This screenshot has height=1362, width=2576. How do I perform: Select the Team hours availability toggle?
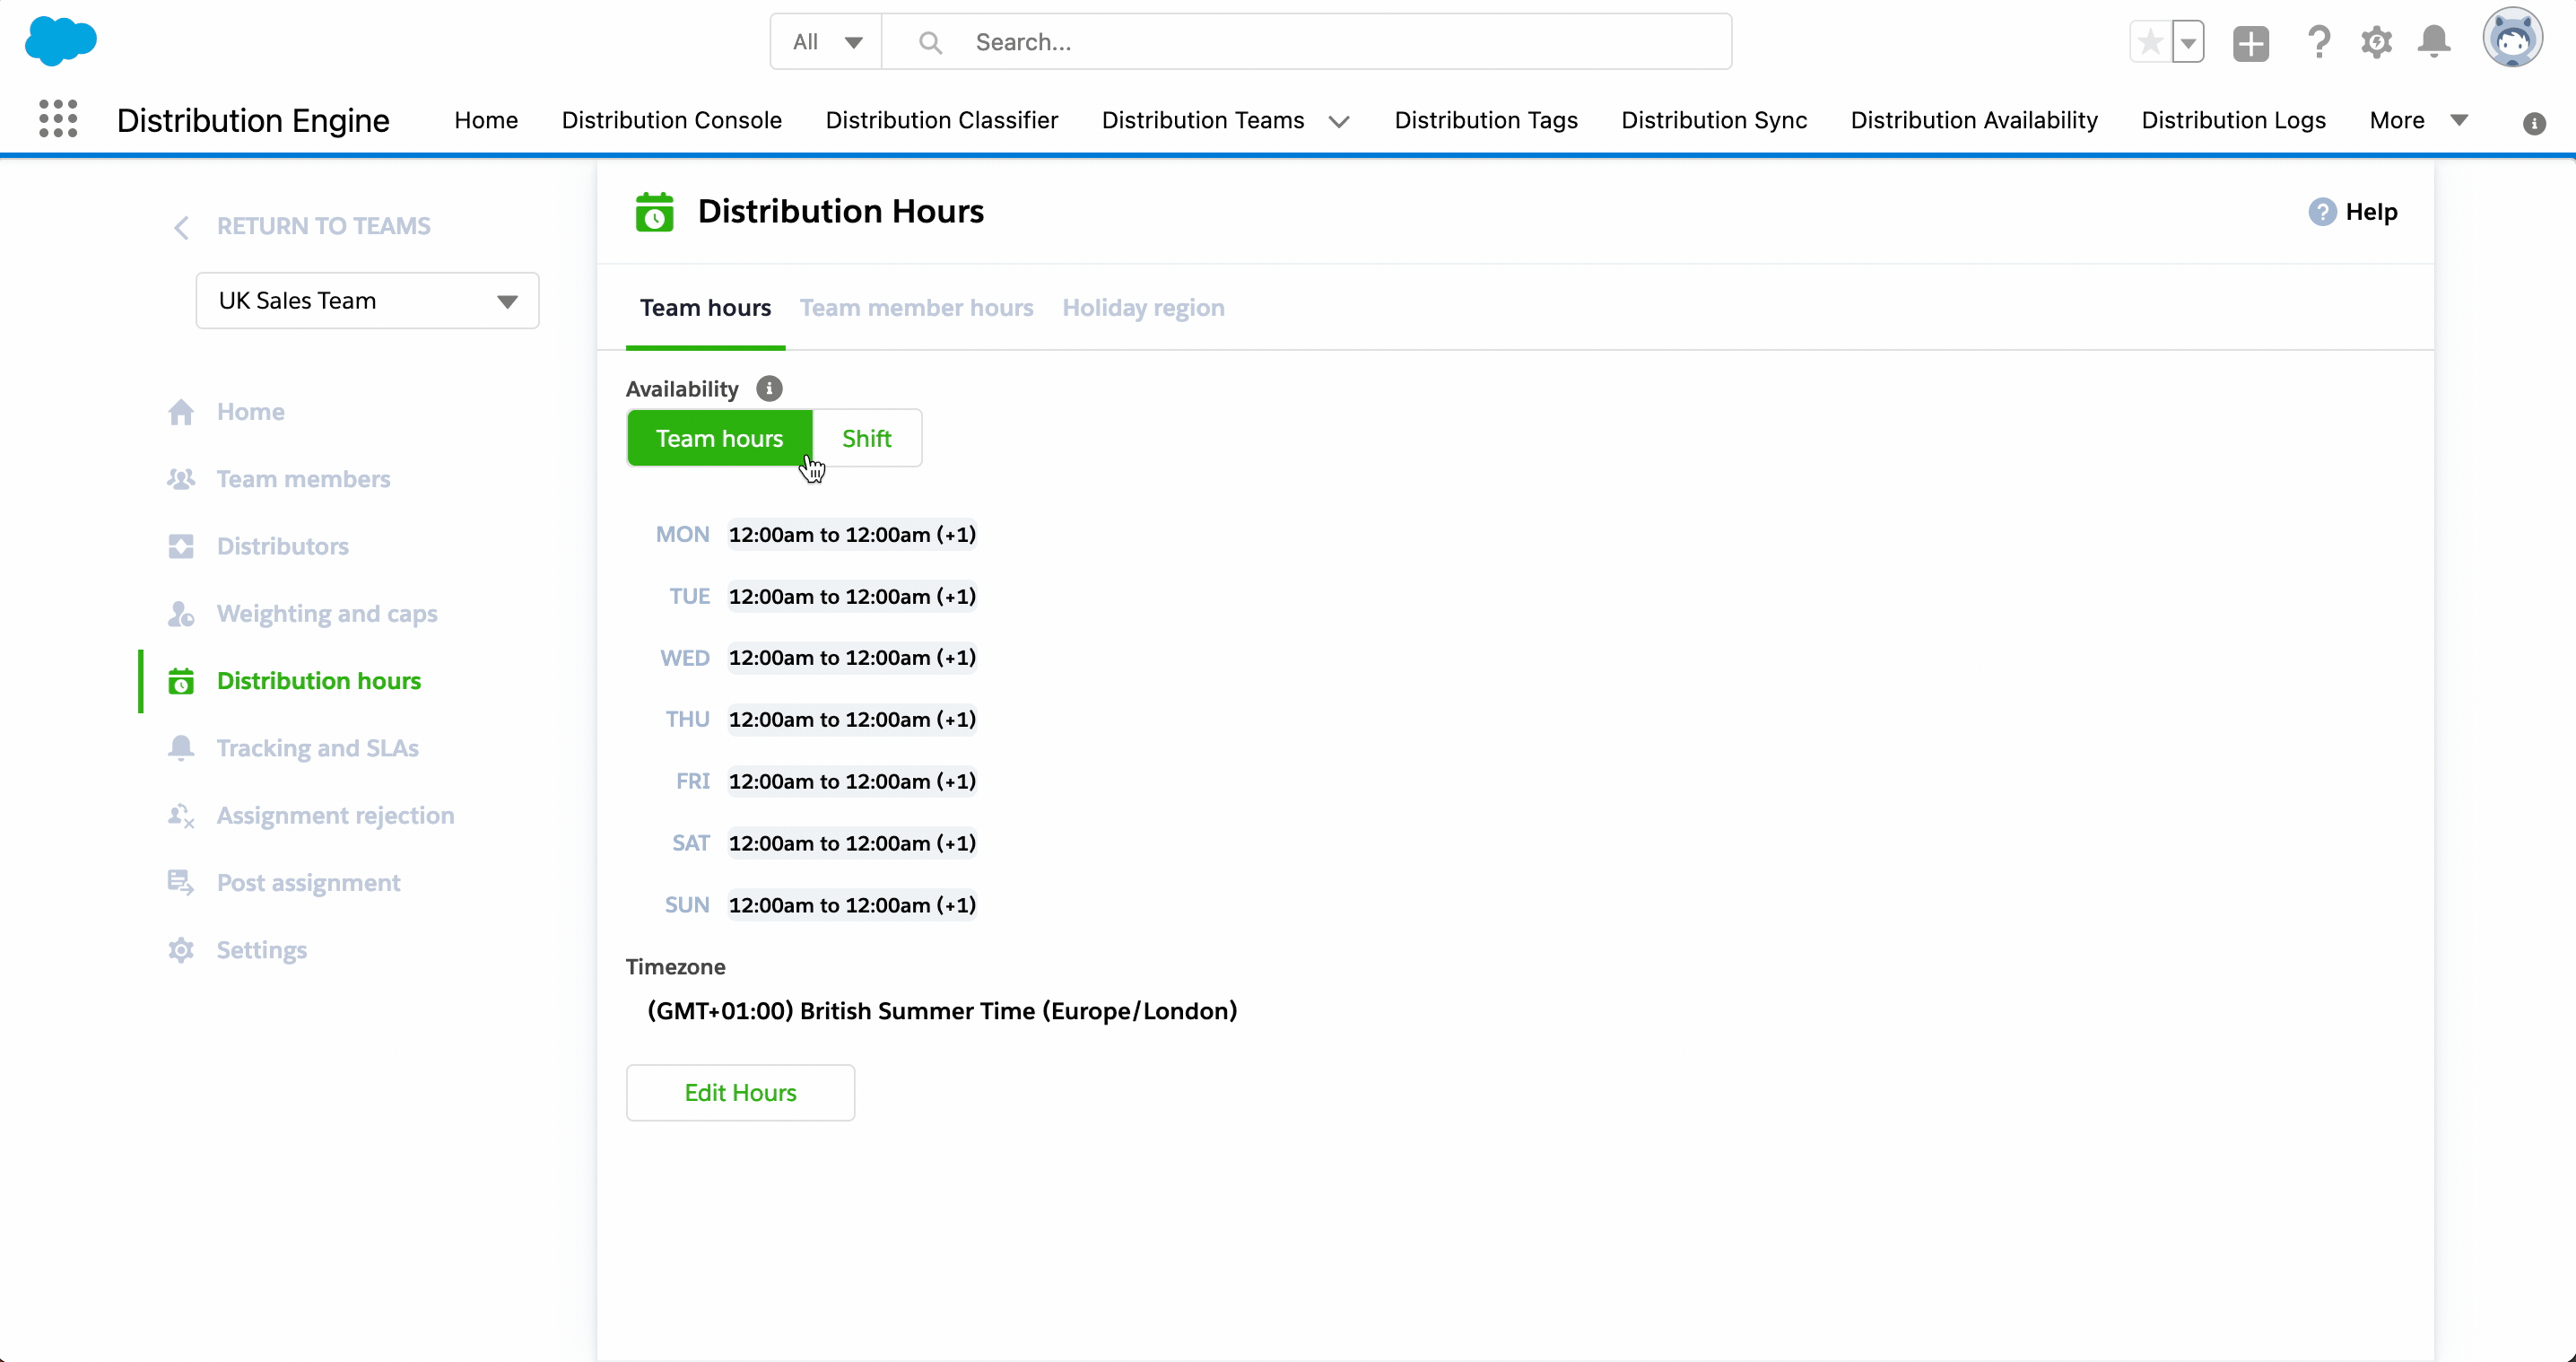coord(719,438)
